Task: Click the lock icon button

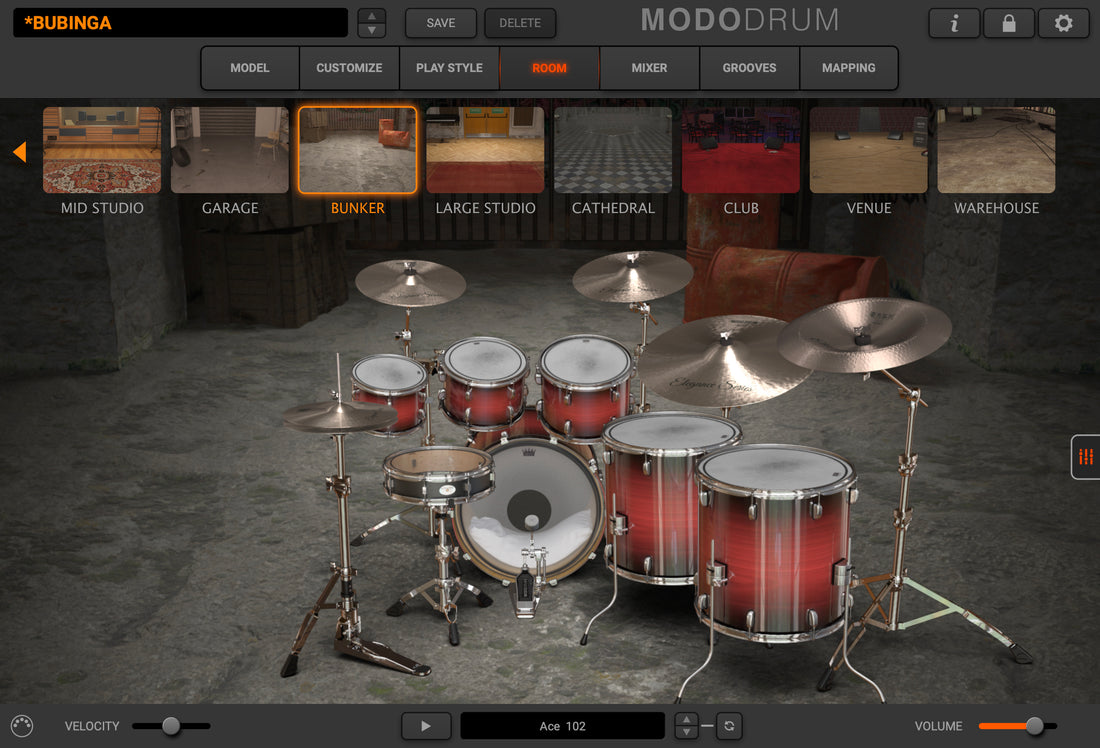Action: tap(1009, 23)
